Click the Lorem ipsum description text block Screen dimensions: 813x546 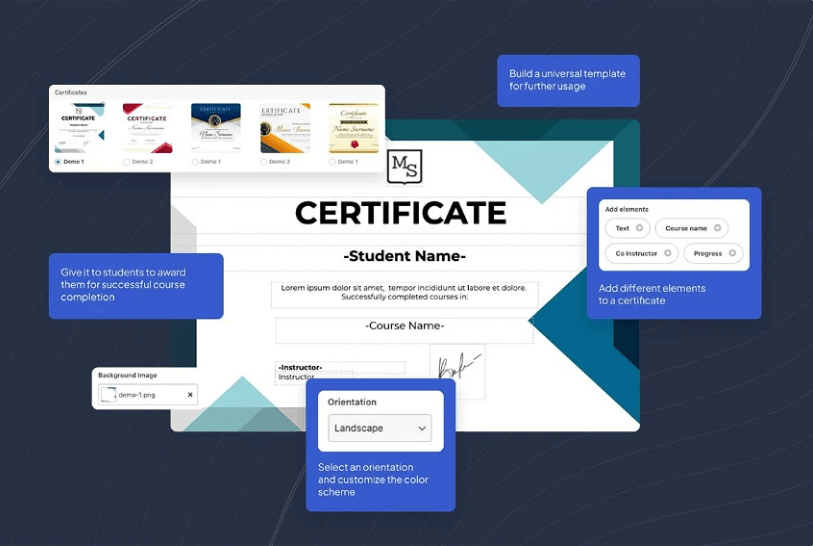[404, 293]
